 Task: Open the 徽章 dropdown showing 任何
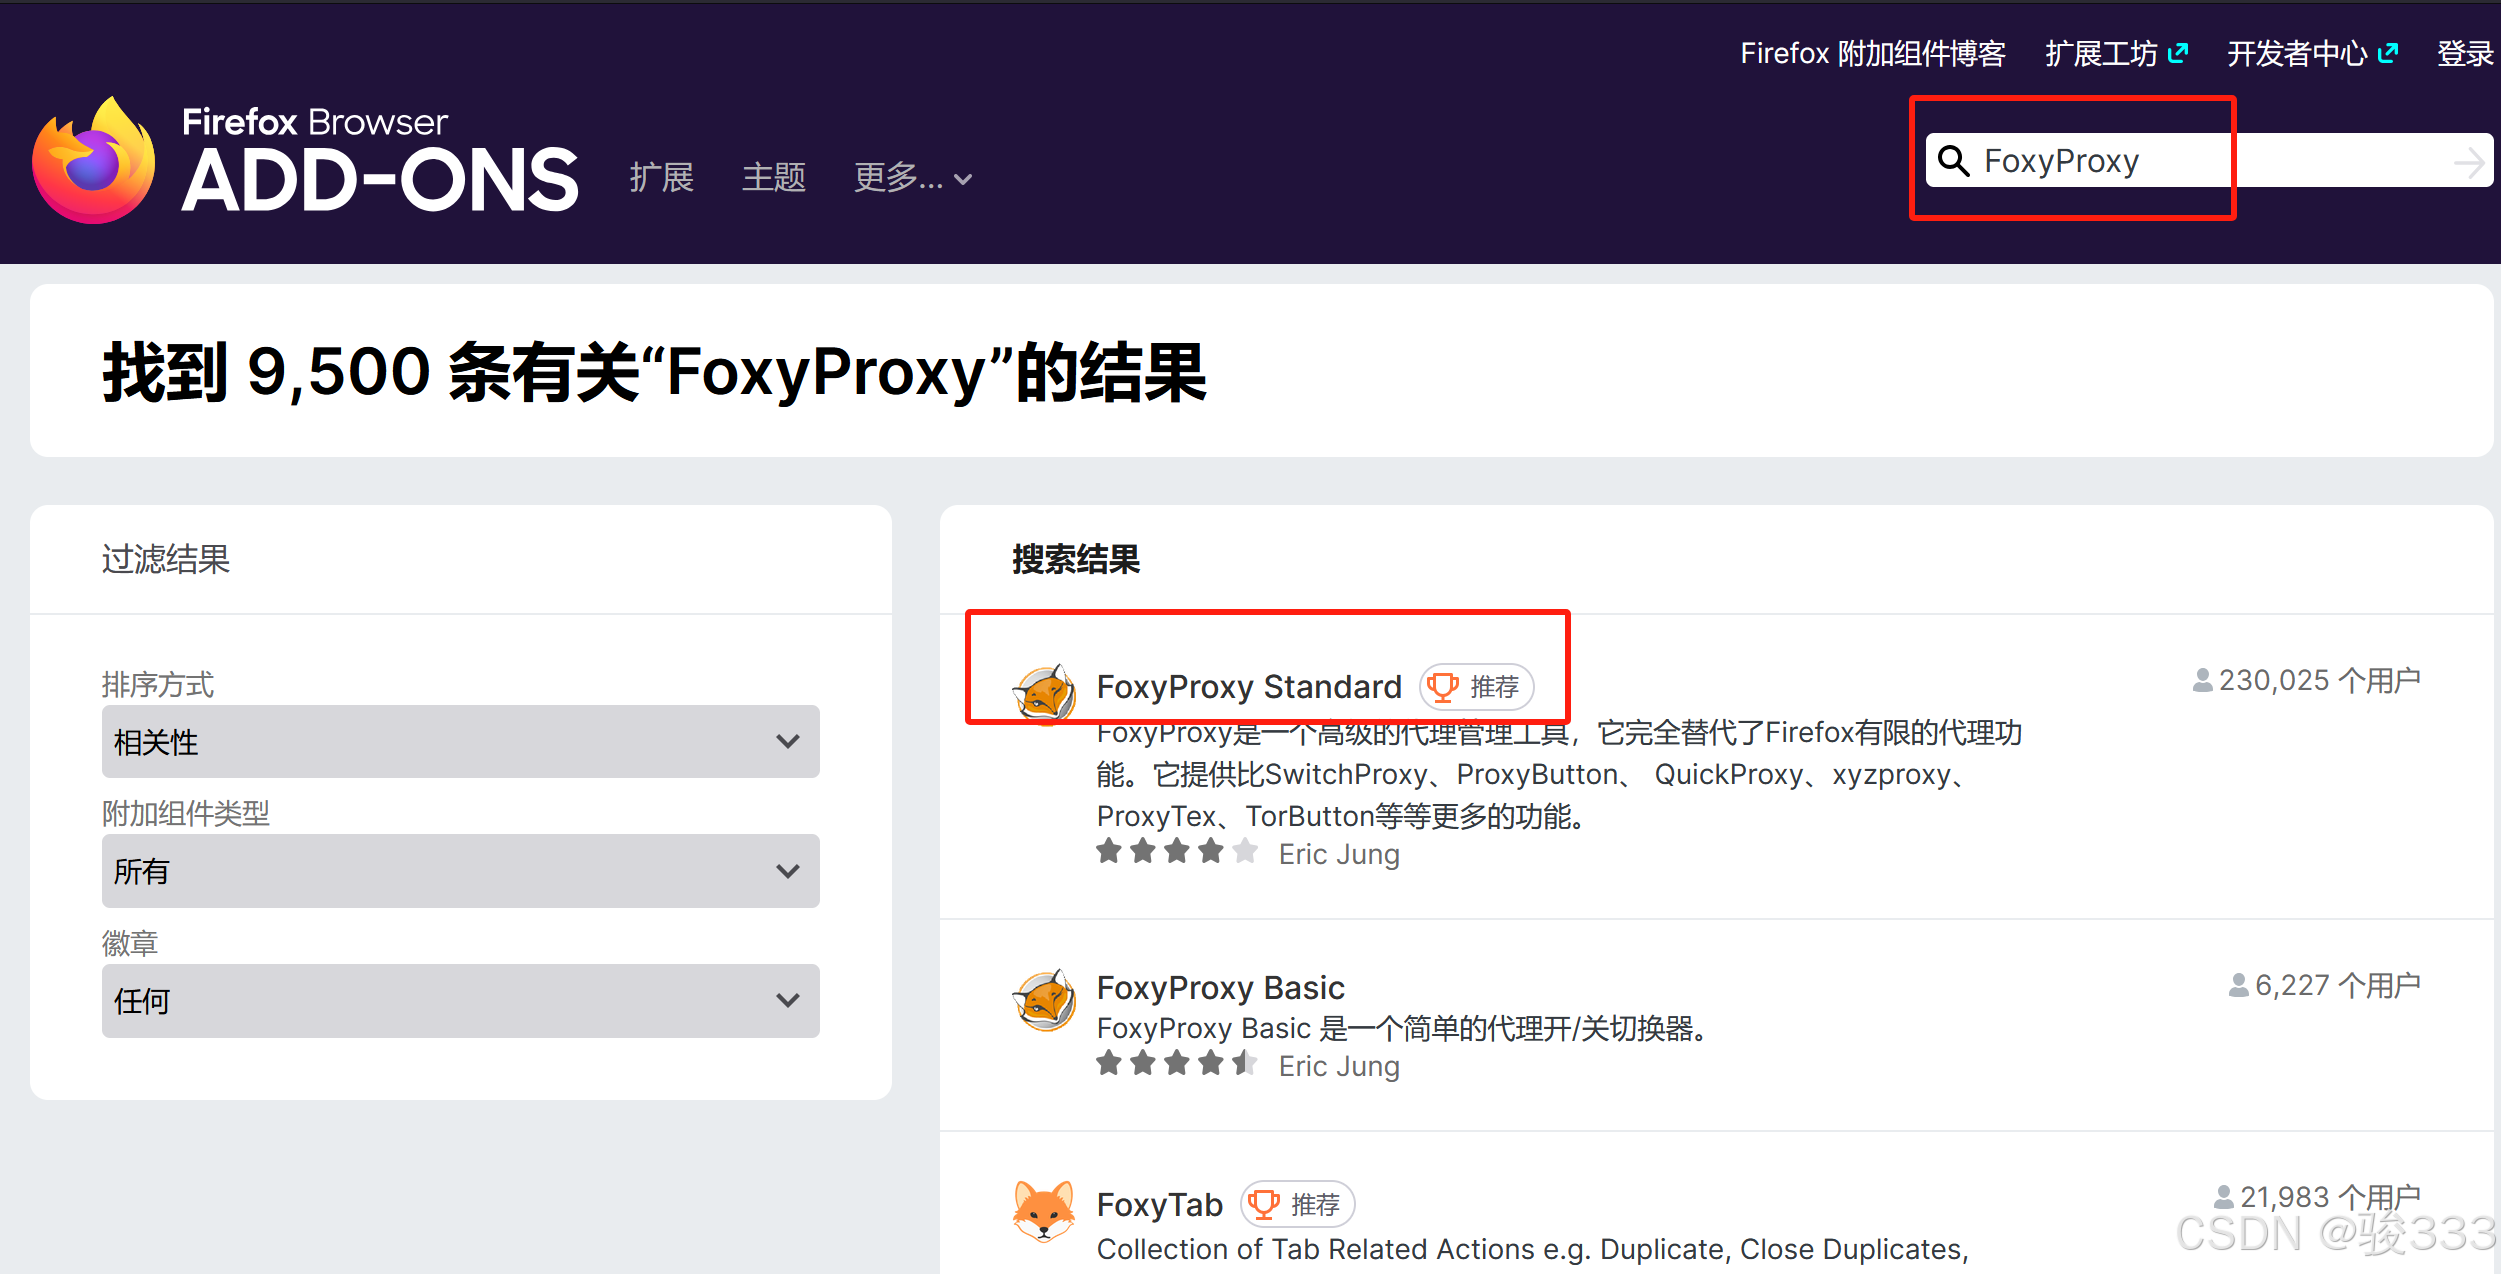(x=460, y=1001)
